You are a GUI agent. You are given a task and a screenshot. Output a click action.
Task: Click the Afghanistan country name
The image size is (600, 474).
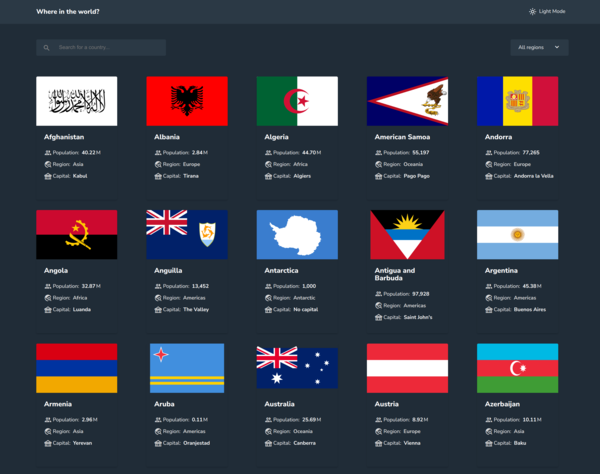(64, 137)
